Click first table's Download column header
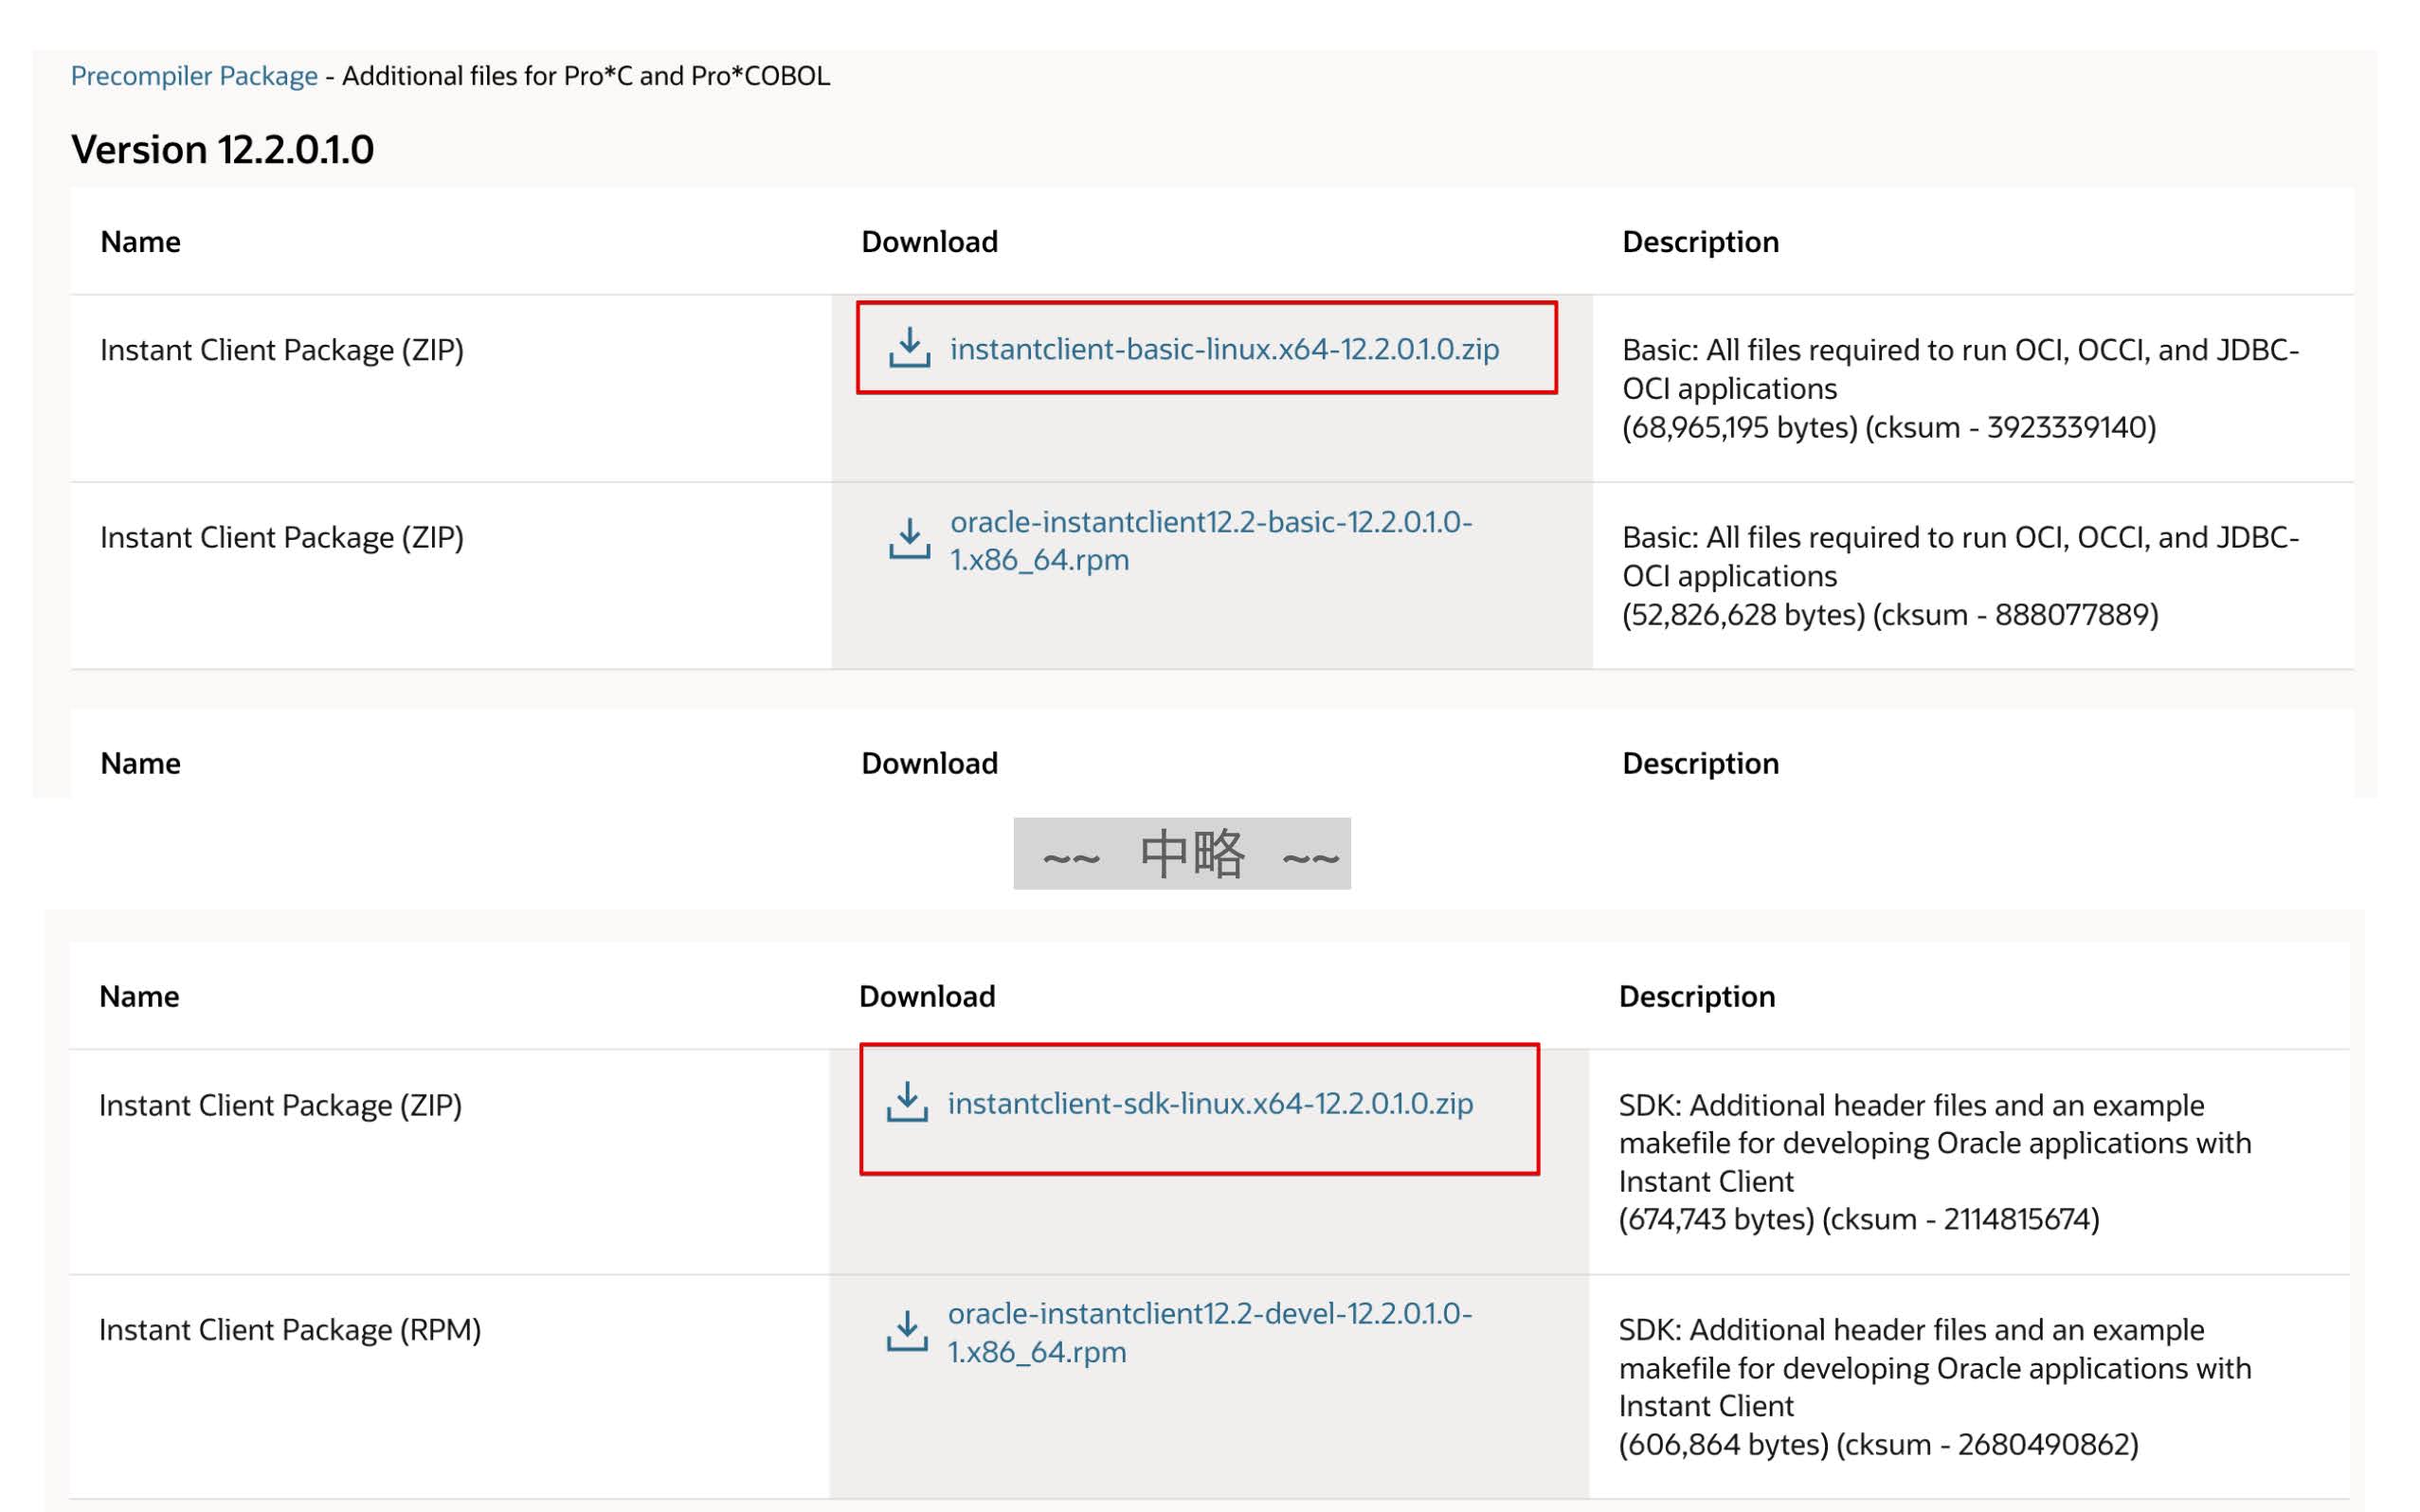 pyautogui.click(x=929, y=242)
